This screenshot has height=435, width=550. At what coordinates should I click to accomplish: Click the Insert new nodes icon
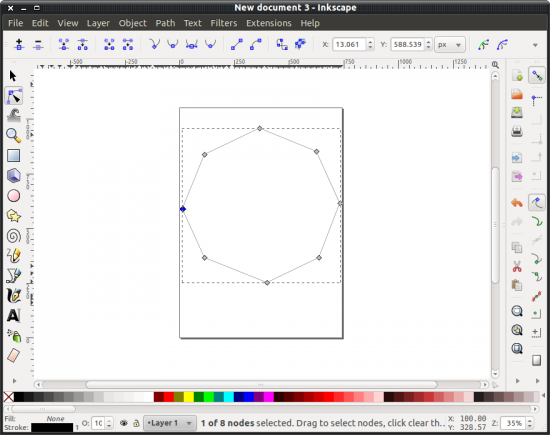click(x=19, y=45)
